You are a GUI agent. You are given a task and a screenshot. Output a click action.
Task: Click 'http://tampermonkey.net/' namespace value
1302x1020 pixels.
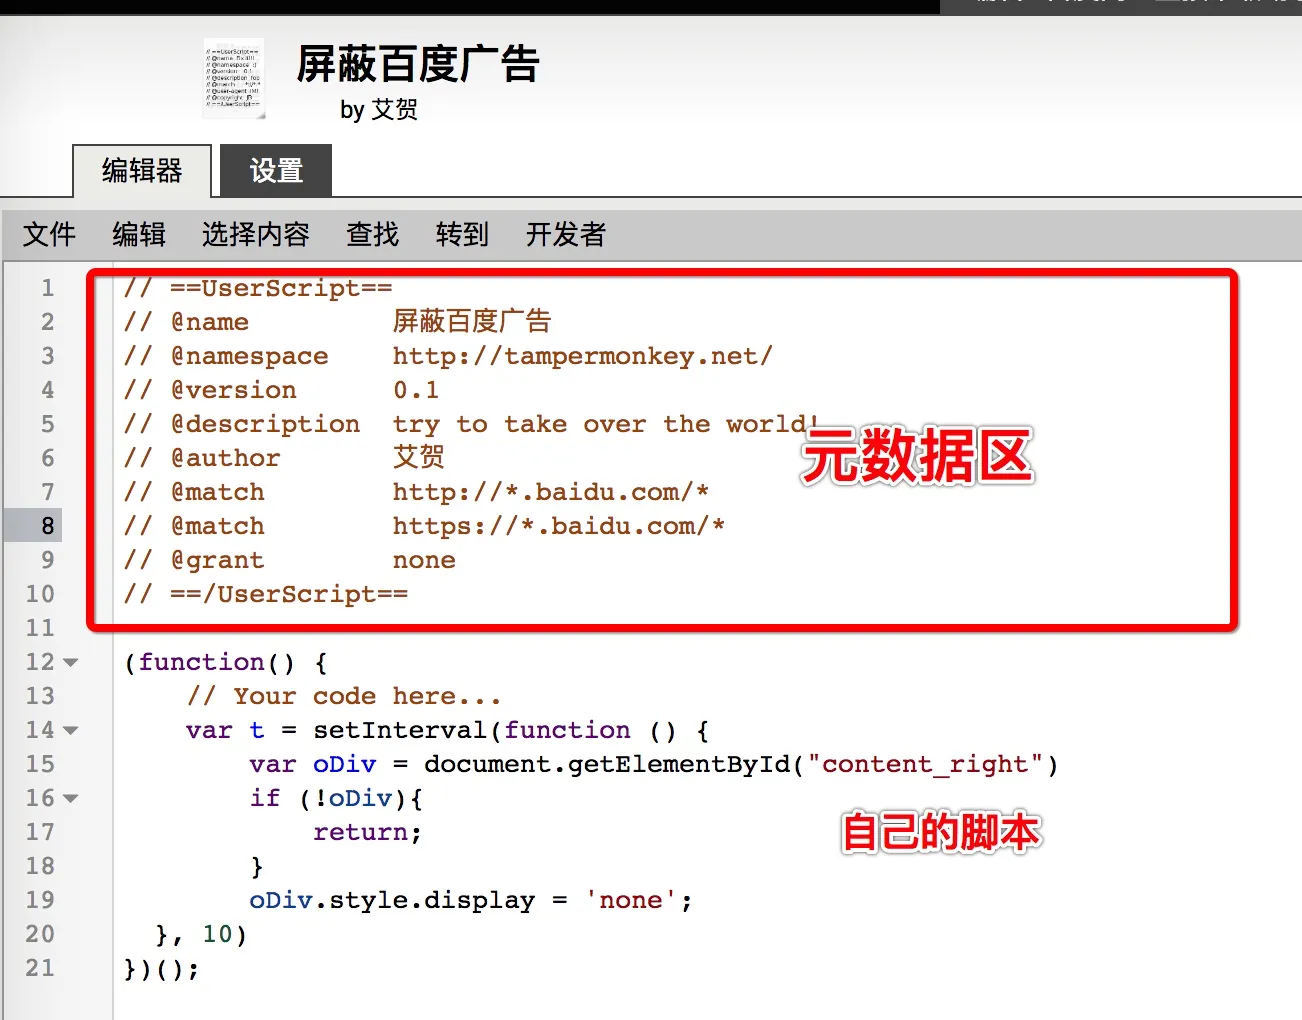[582, 356]
